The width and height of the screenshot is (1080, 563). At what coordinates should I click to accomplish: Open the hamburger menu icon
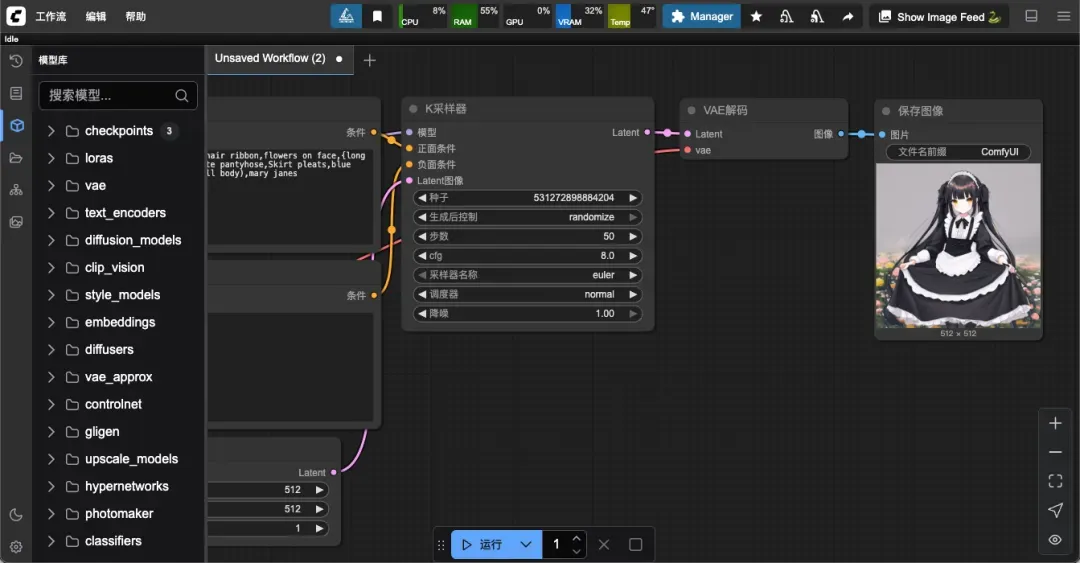[x=1063, y=16]
